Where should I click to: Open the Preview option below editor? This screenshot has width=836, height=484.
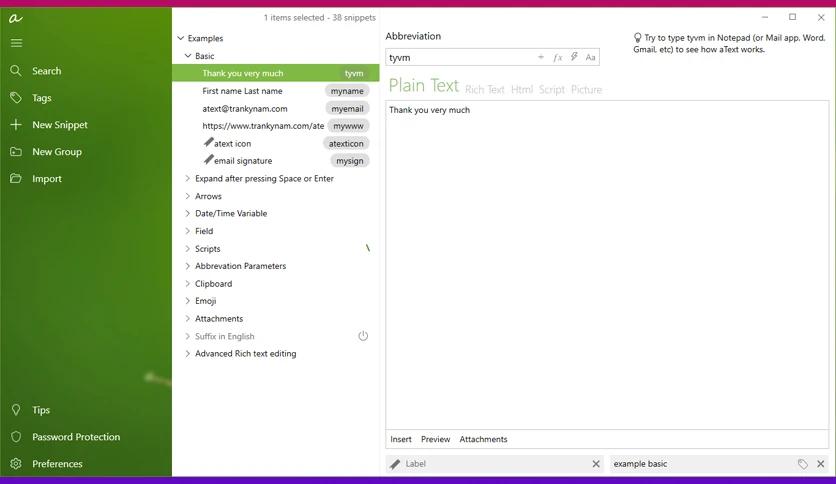(x=436, y=439)
